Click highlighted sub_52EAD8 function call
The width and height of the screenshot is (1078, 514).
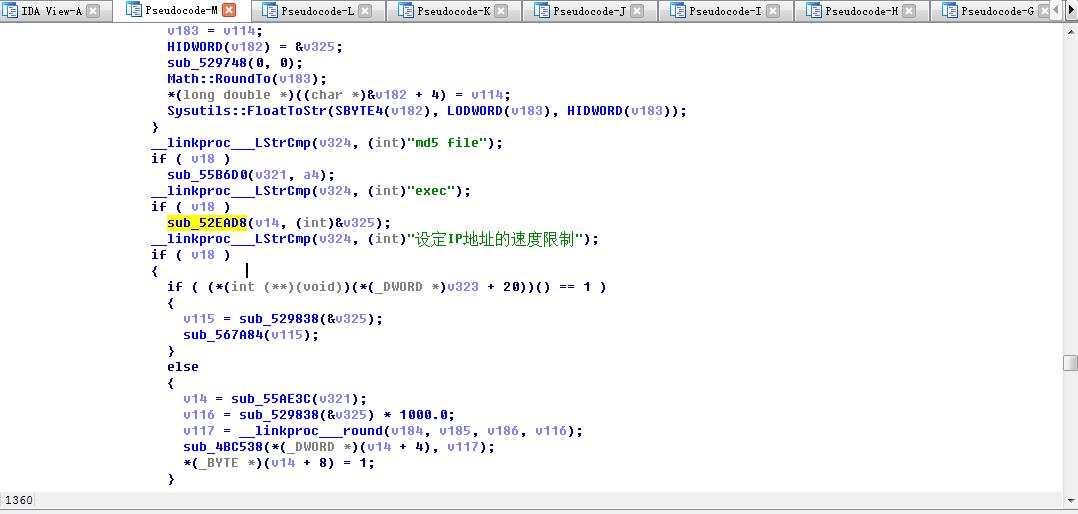pyautogui.click(x=207, y=223)
